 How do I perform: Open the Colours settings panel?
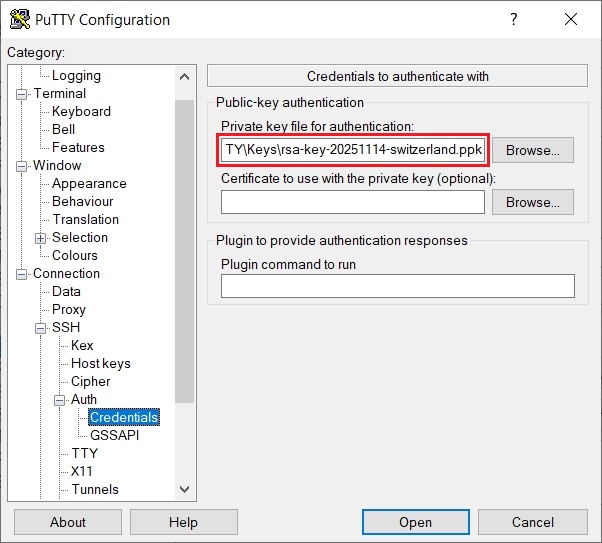tap(75, 255)
